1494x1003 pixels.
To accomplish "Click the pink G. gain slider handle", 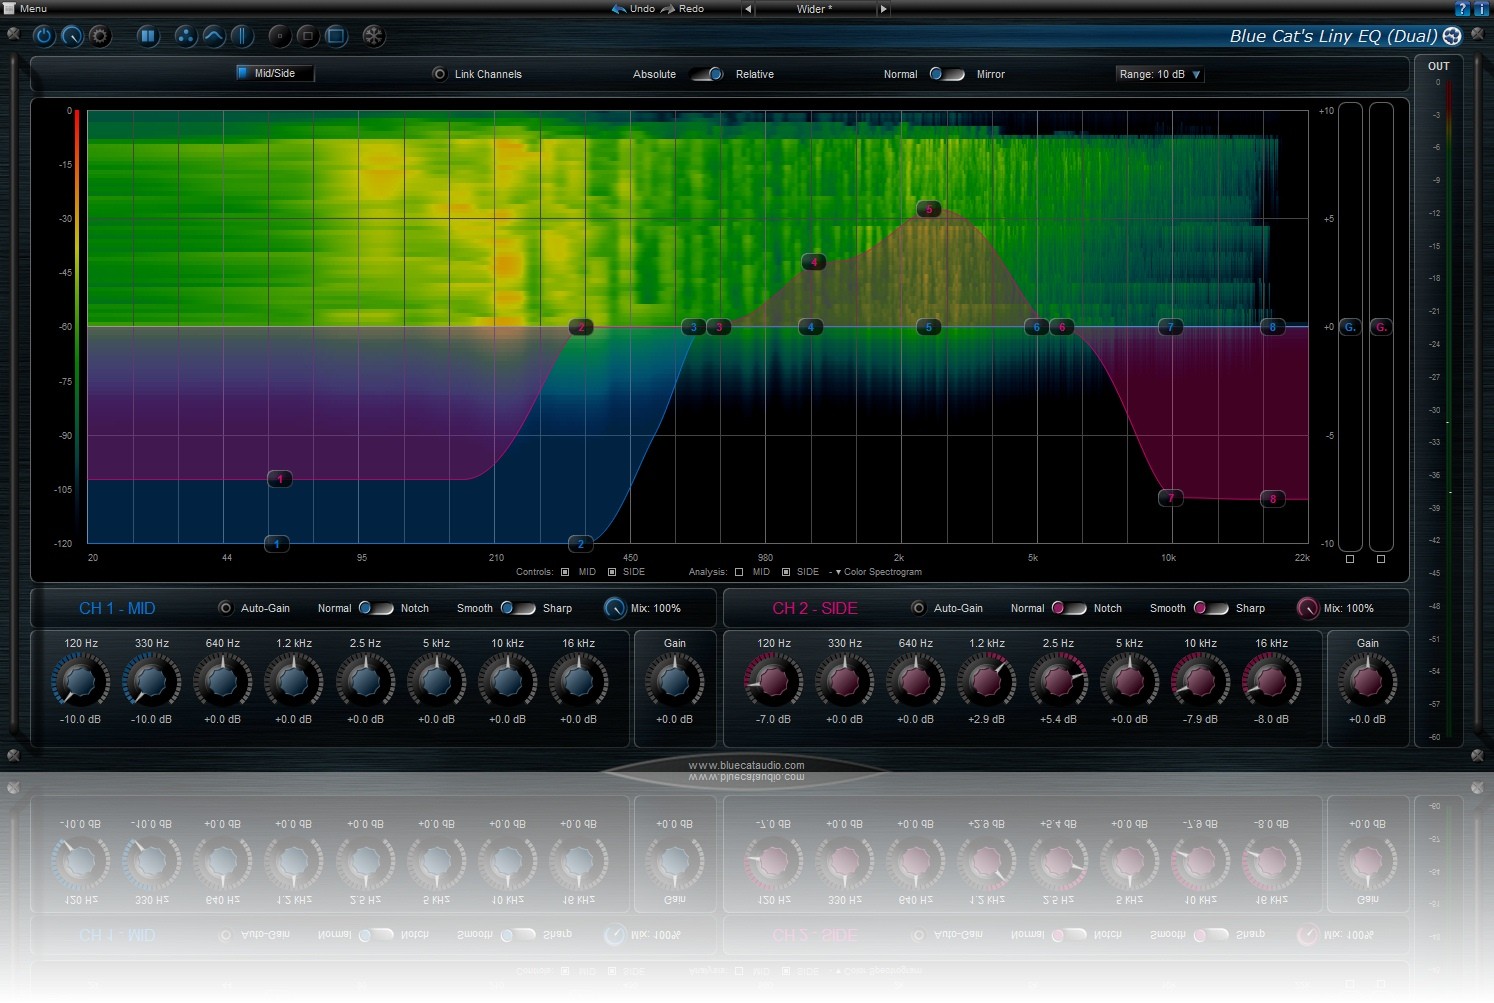I will [1381, 327].
